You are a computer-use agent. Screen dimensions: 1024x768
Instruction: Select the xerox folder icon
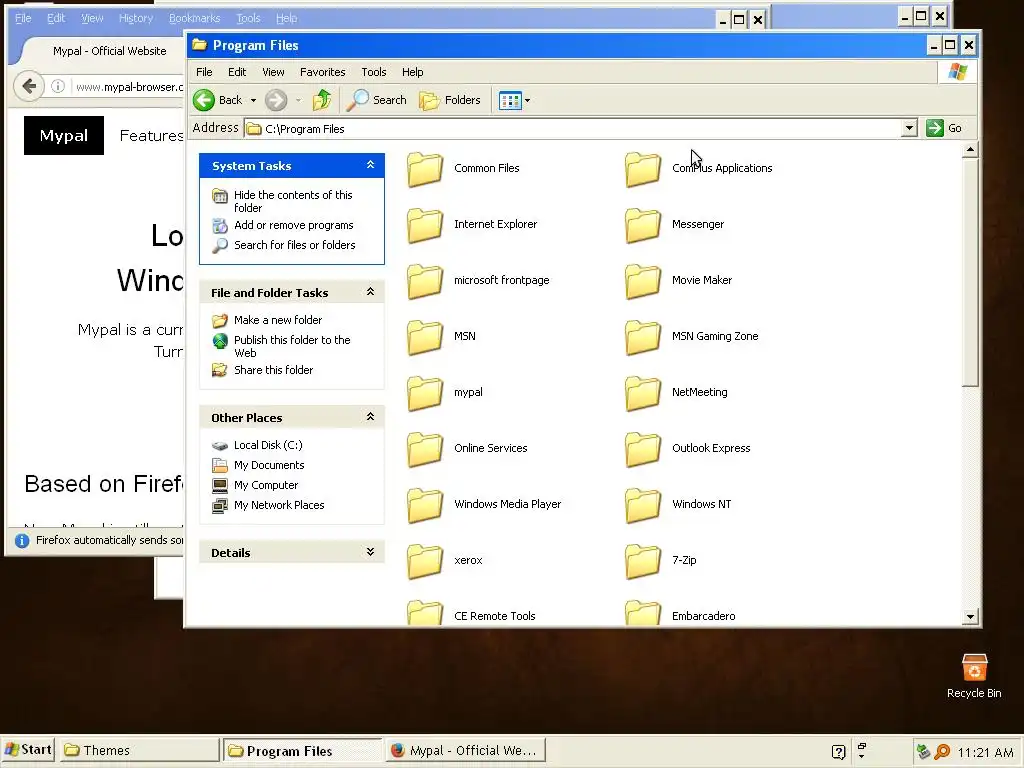(x=425, y=562)
